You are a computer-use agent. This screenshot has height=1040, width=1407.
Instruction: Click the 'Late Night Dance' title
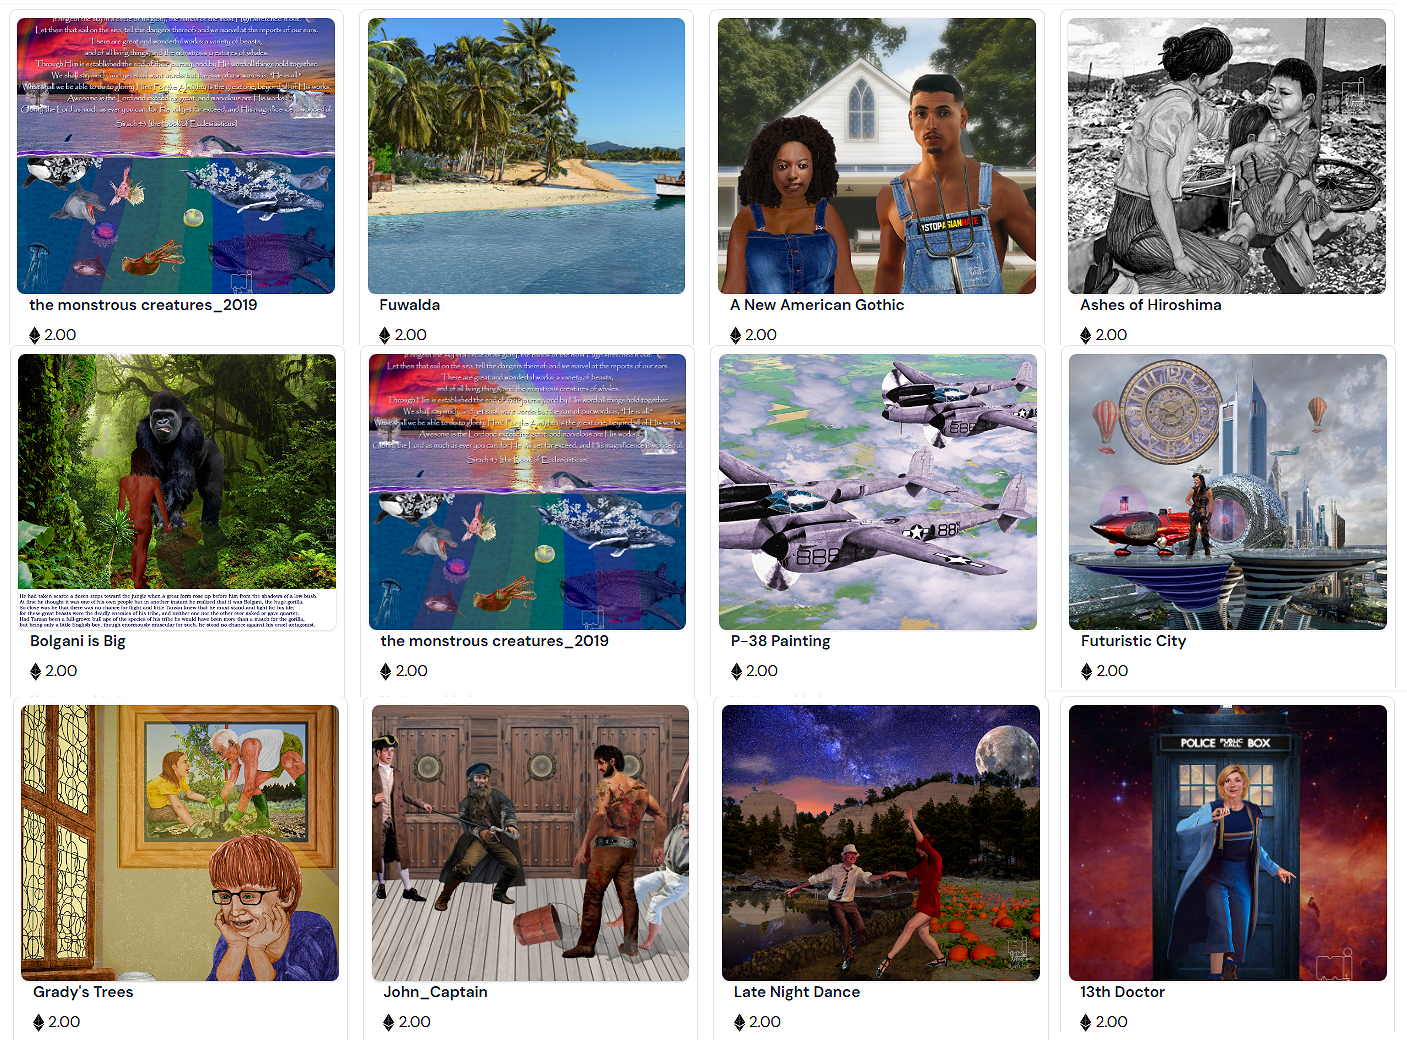pyautogui.click(x=797, y=992)
